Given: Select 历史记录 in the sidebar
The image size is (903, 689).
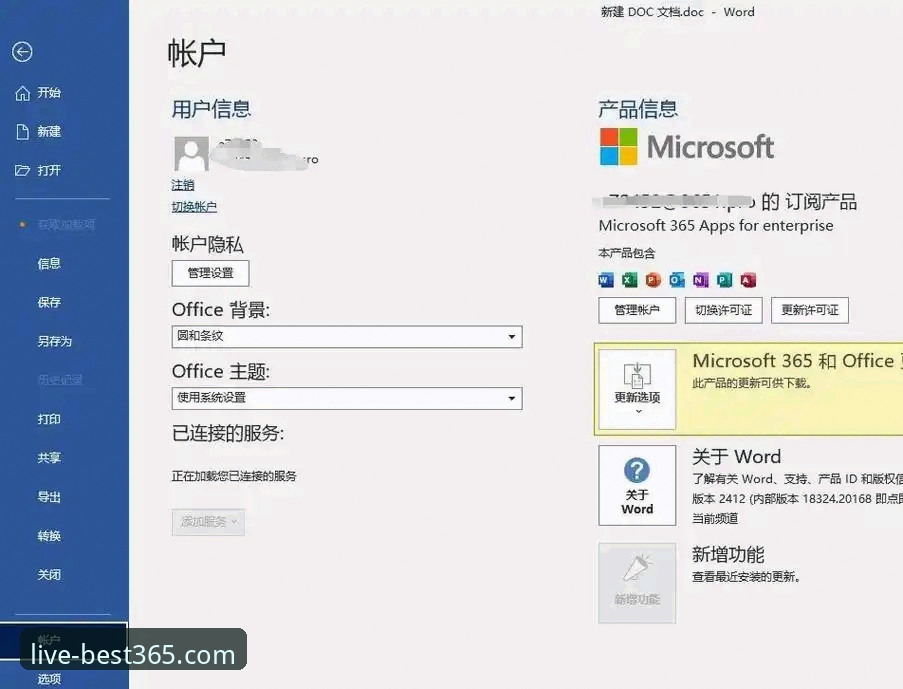Looking at the screenshot, I should point(60,380).
